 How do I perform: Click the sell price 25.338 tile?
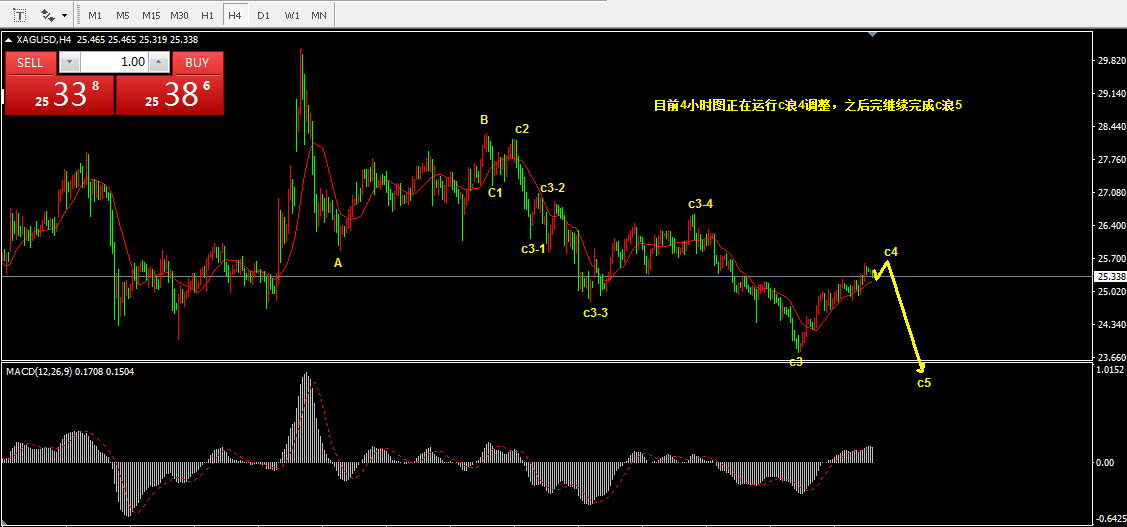60,95
